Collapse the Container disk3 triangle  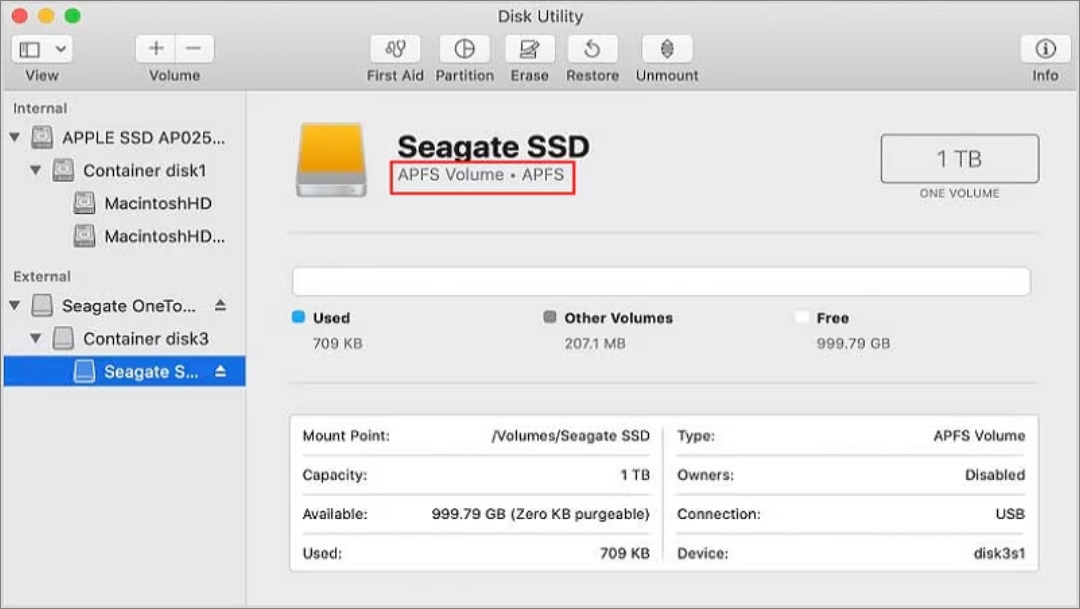[x=36, y=338]
